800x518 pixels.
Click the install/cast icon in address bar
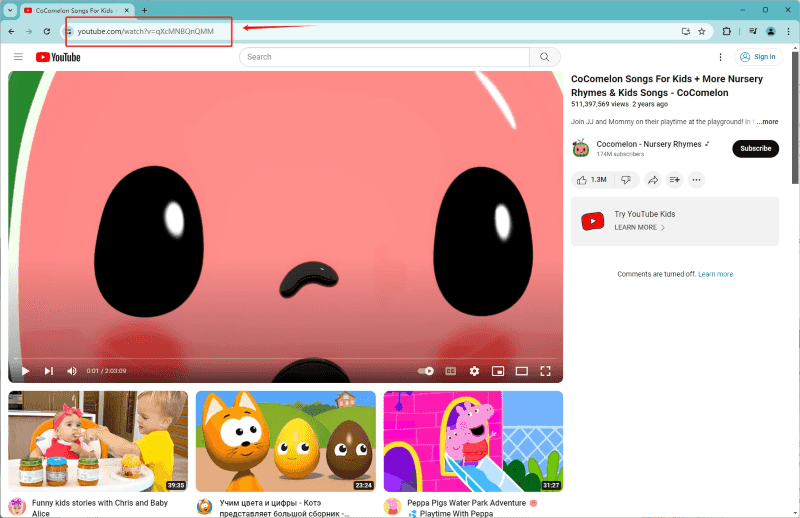tap(686, 31)
